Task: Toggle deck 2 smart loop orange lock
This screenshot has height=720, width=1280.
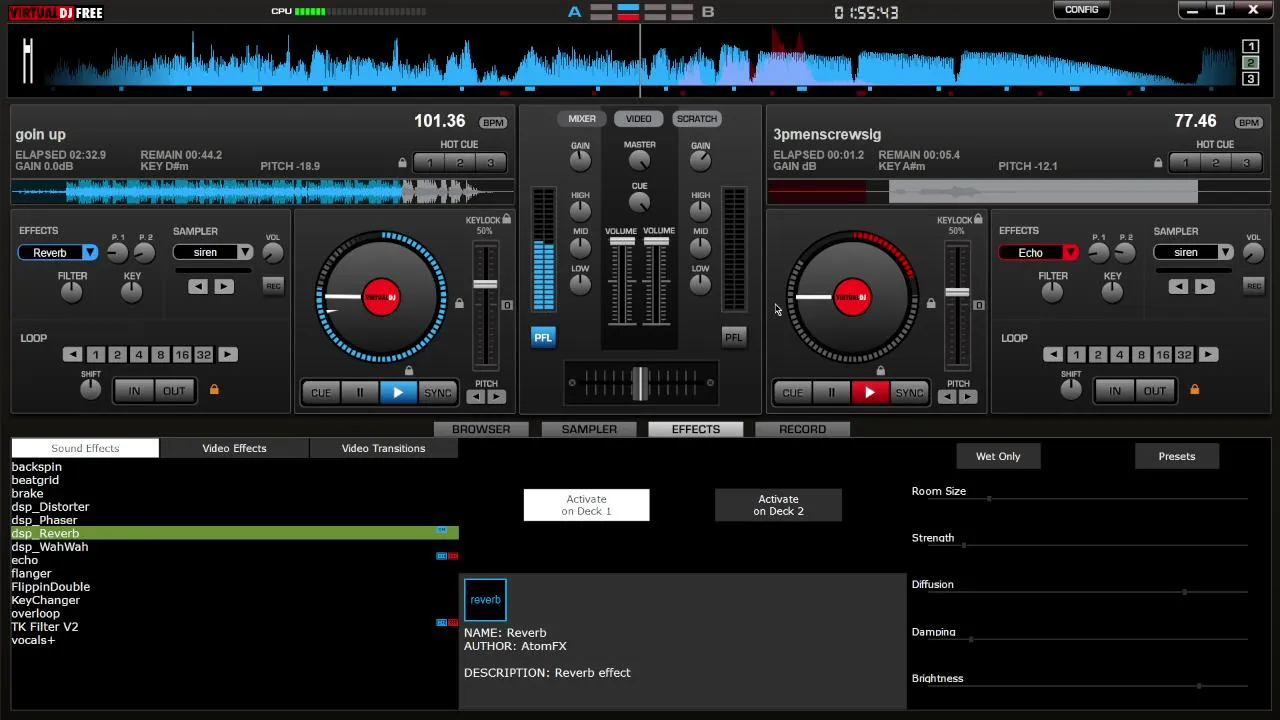Action: click(1194, 389)
